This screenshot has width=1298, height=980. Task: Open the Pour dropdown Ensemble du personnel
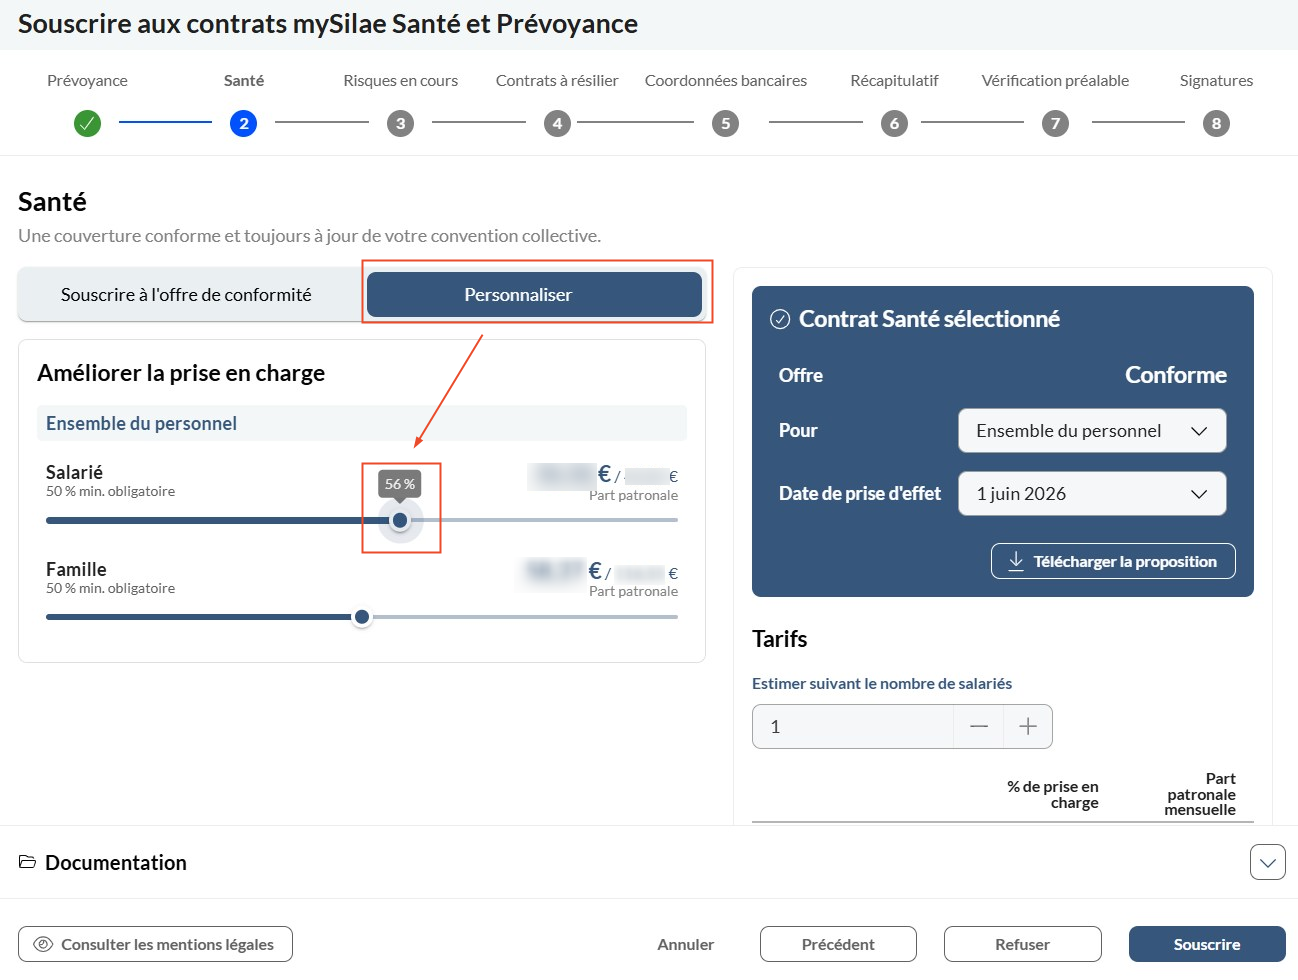point(1092,431)
